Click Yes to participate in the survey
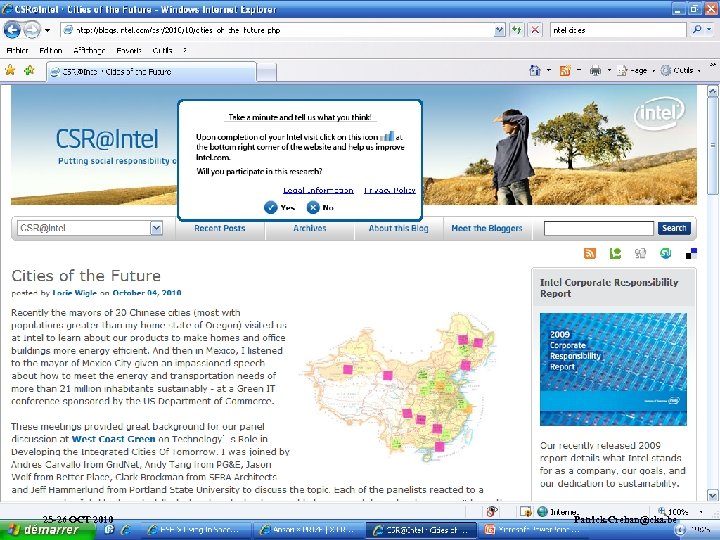The image size is (720, 540). [280, 208]
